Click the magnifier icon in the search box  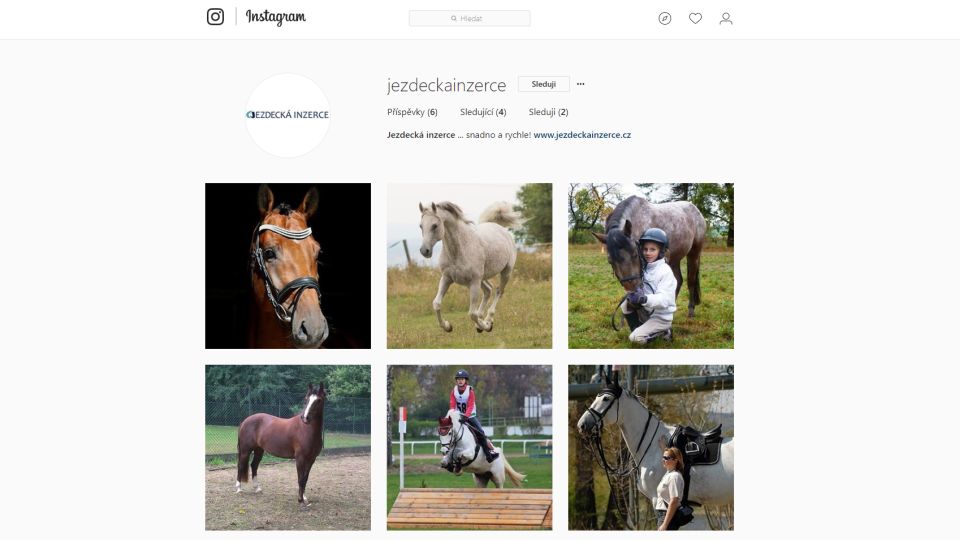pyautogui.click(x=454, y=18)
